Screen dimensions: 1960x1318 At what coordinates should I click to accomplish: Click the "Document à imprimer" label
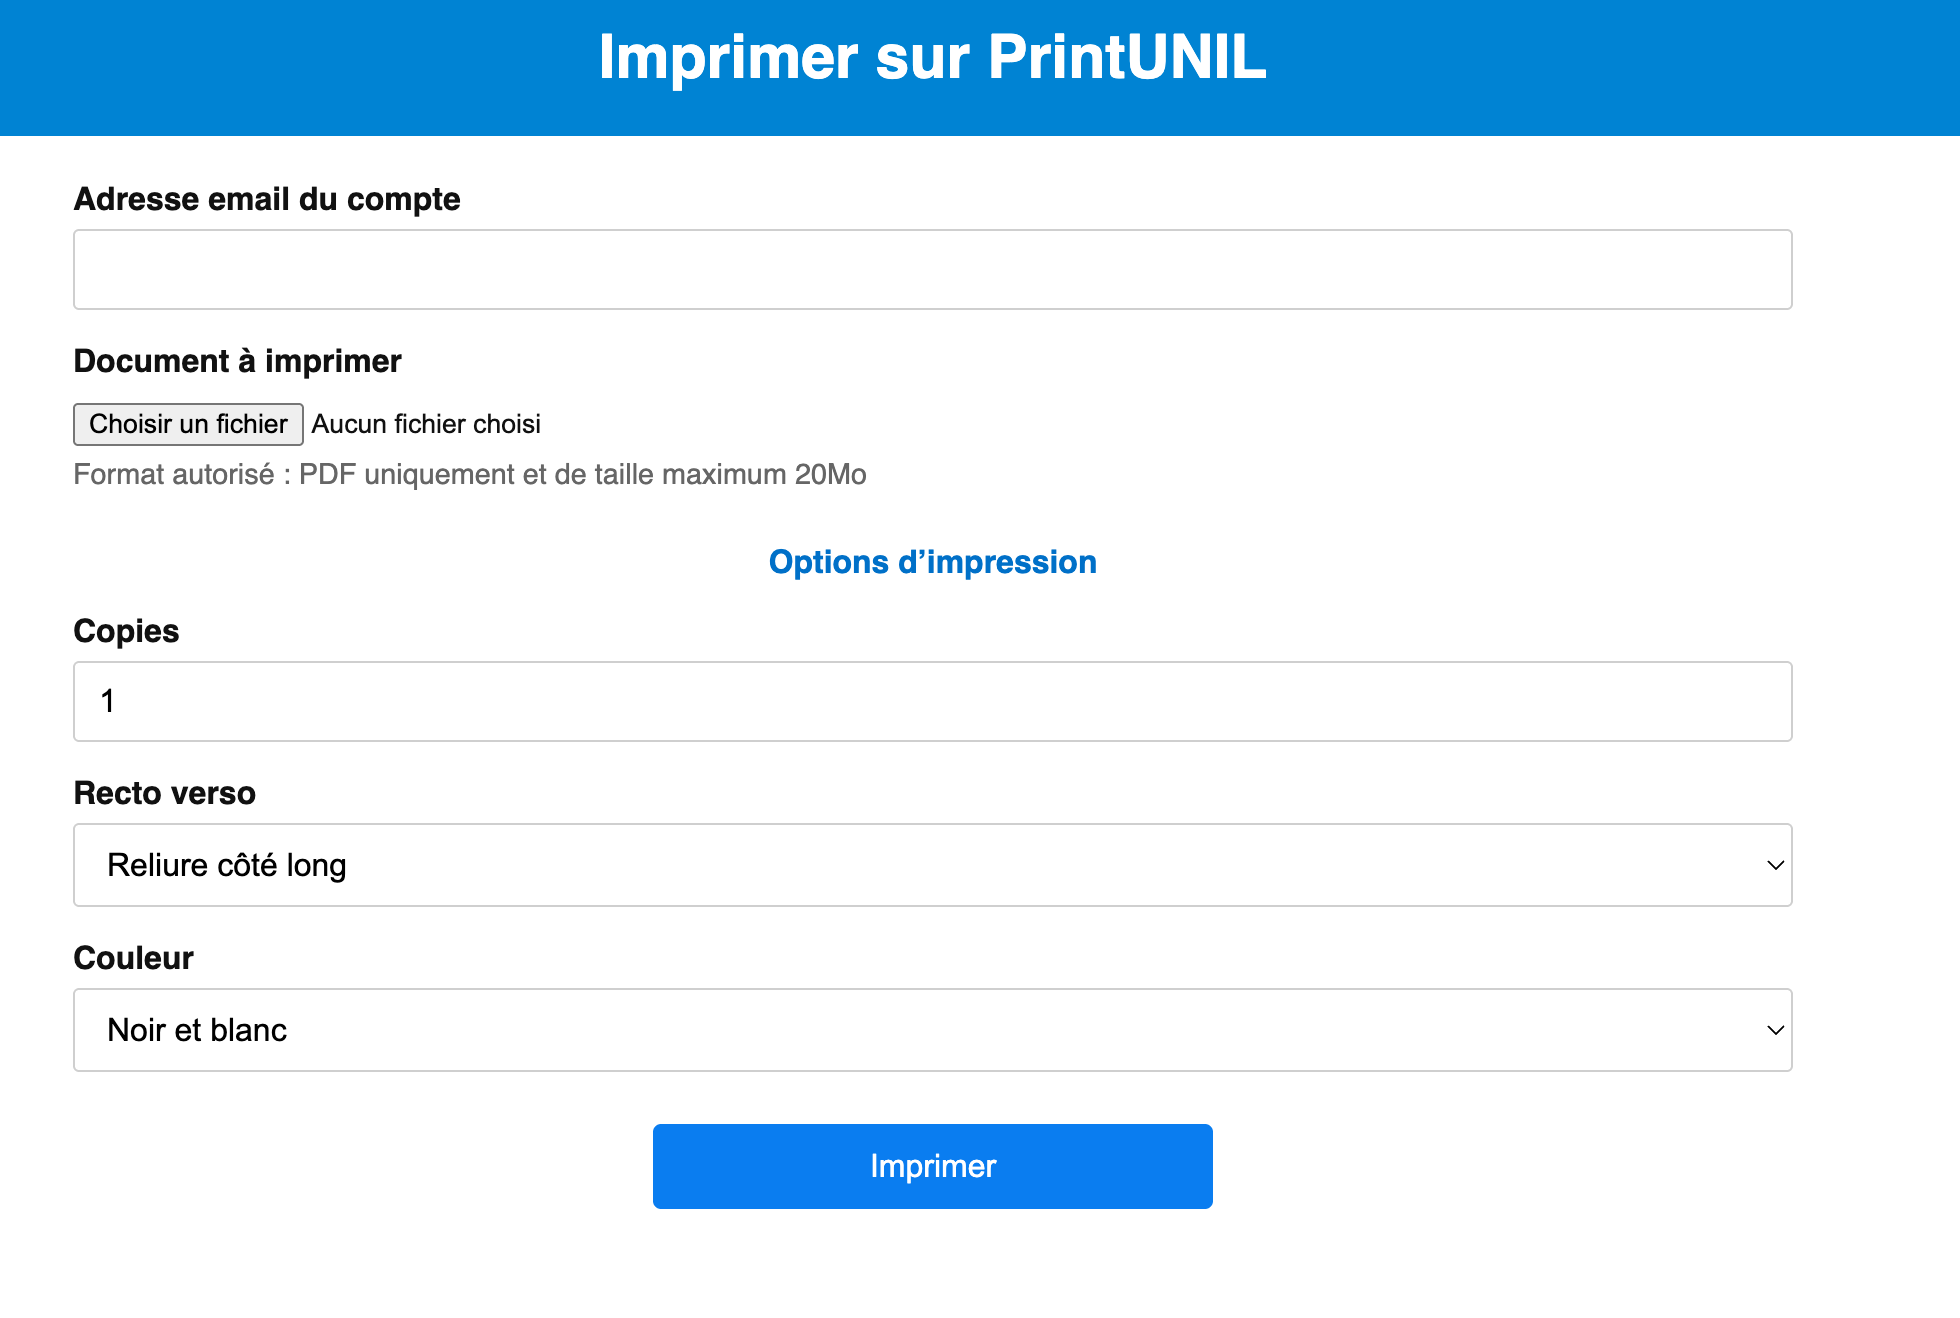click(x=237, y=361)
